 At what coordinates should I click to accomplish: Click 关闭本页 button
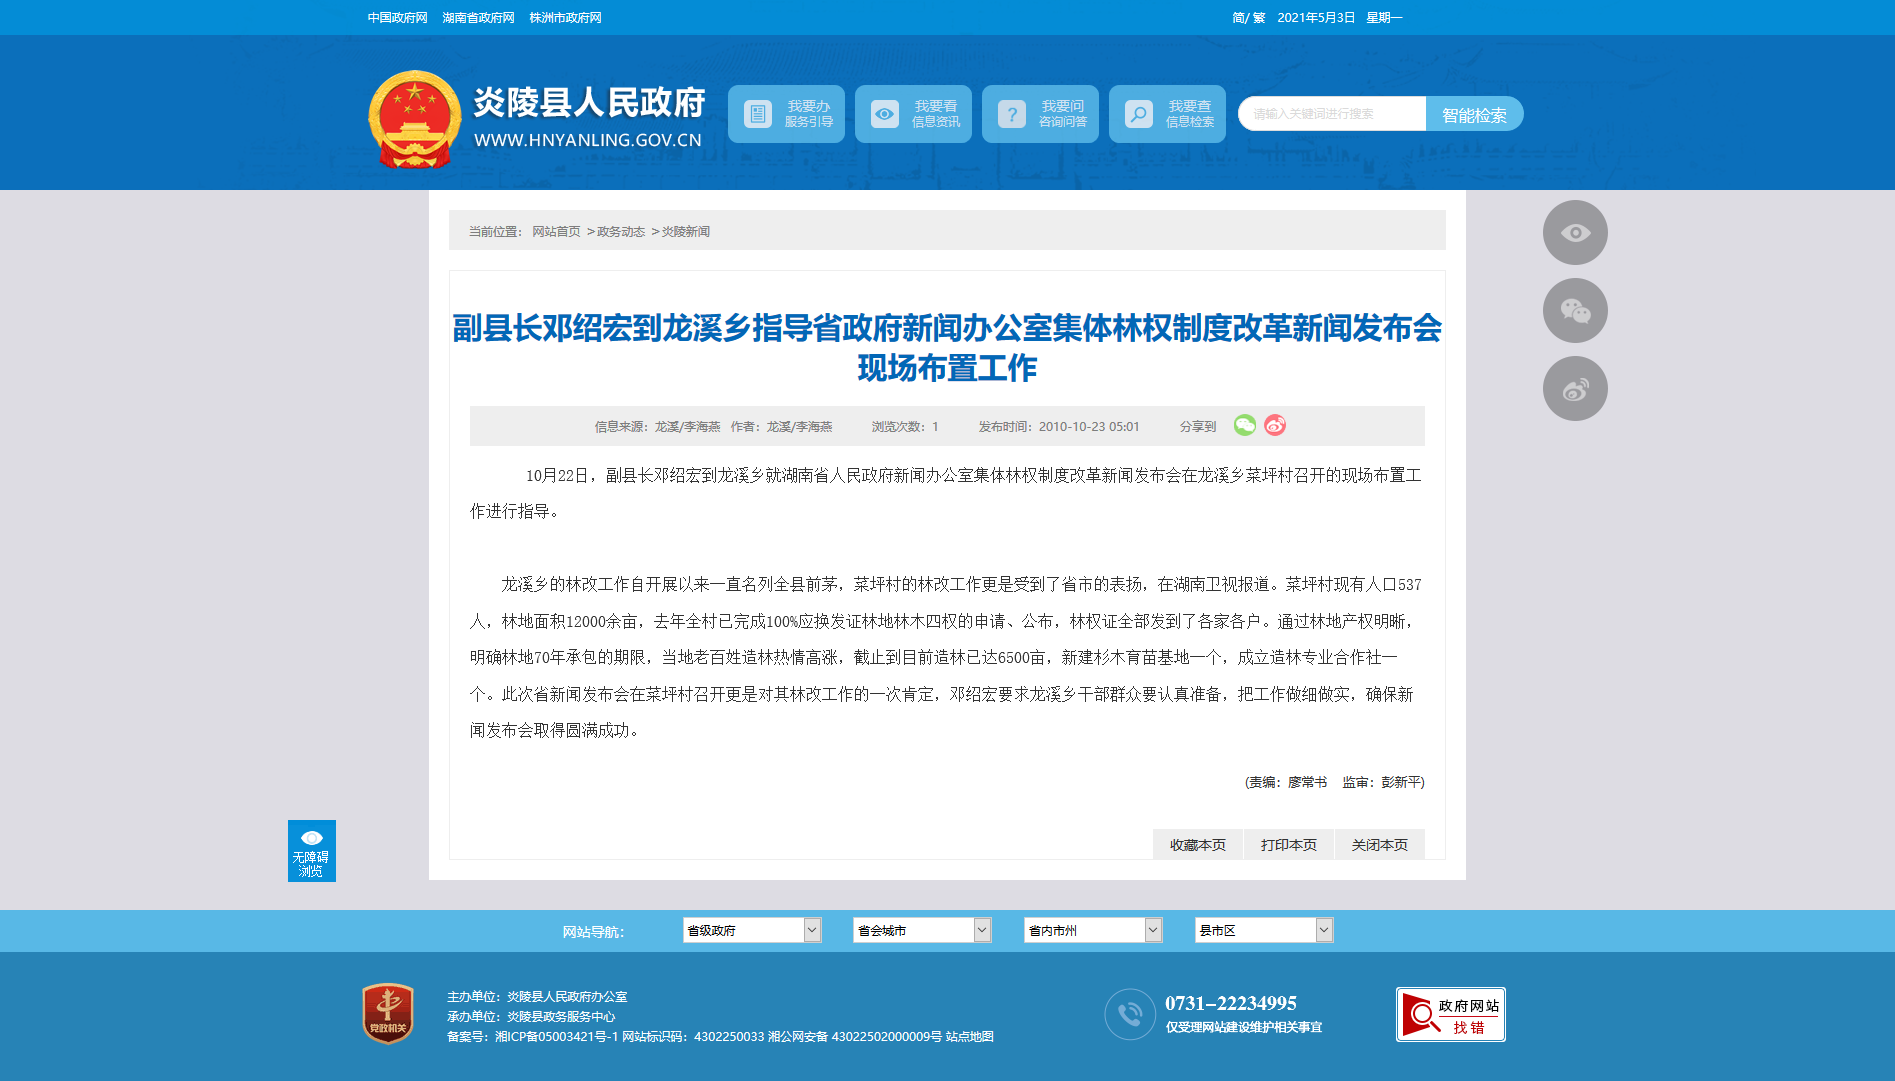coord(1380,845)
